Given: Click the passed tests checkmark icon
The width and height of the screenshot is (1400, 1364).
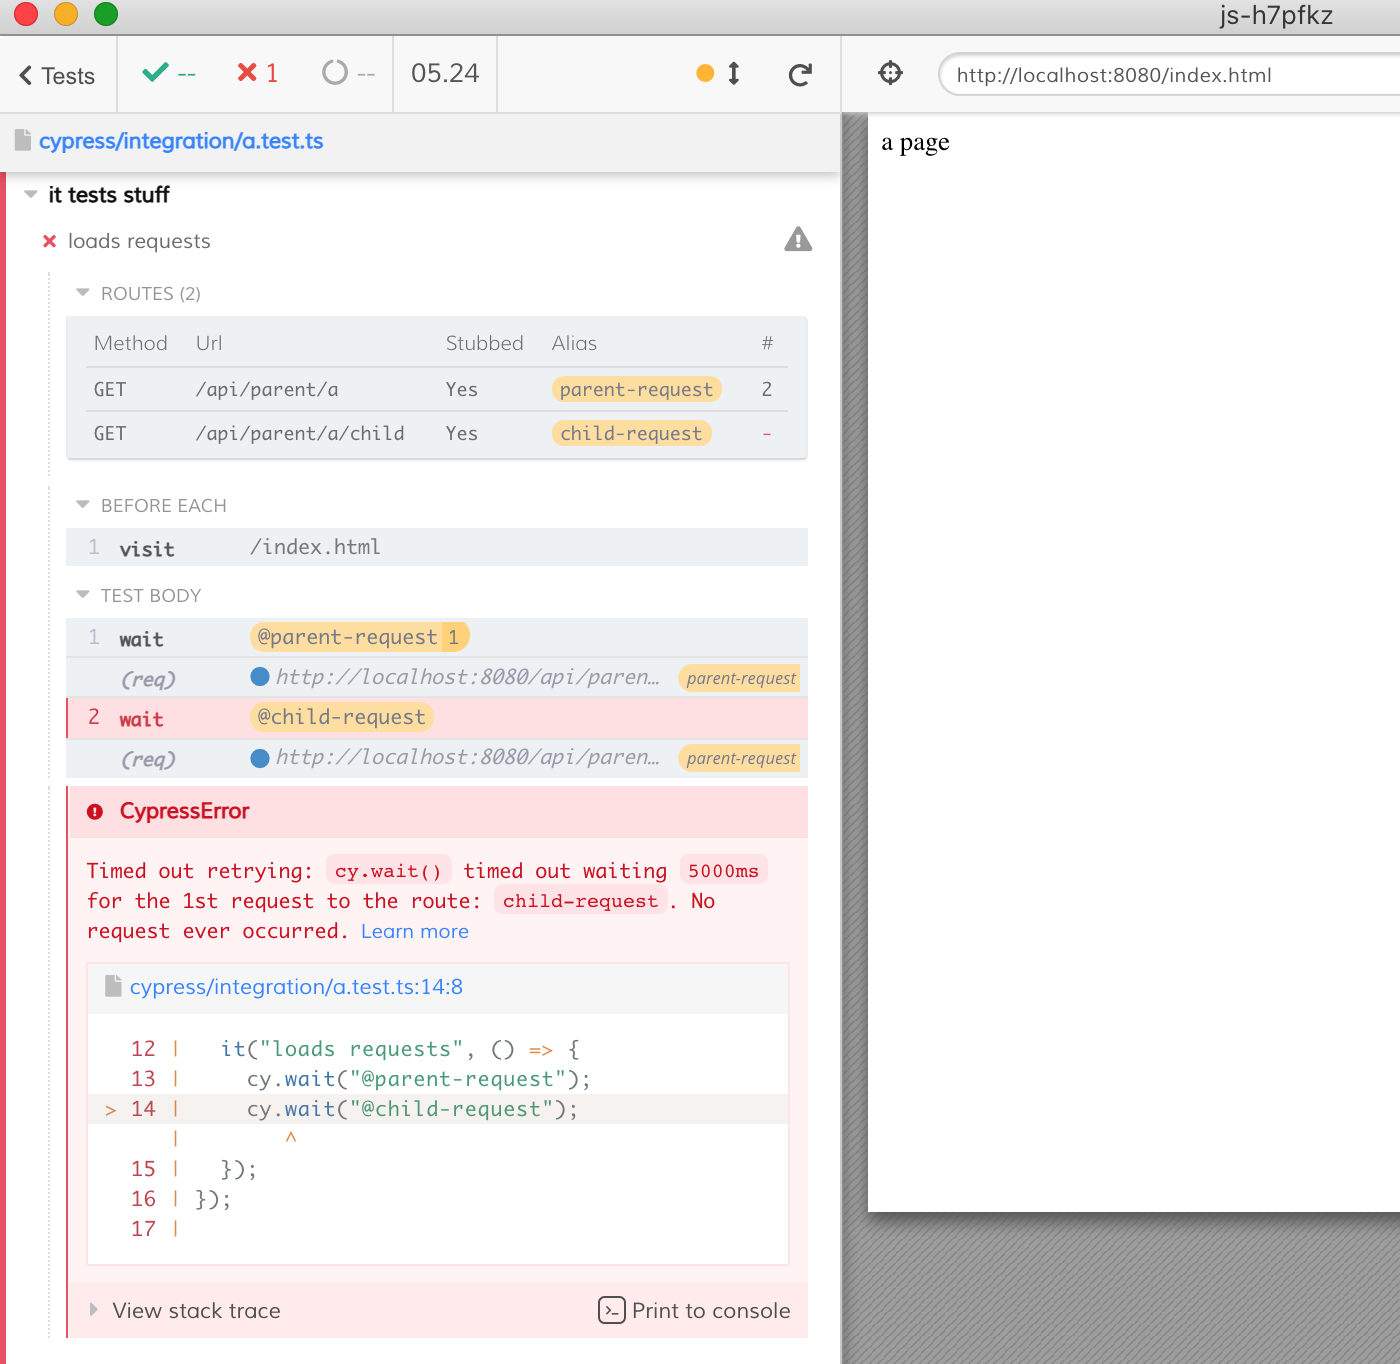Looking at the screenshot, I should tap(156, 73).
